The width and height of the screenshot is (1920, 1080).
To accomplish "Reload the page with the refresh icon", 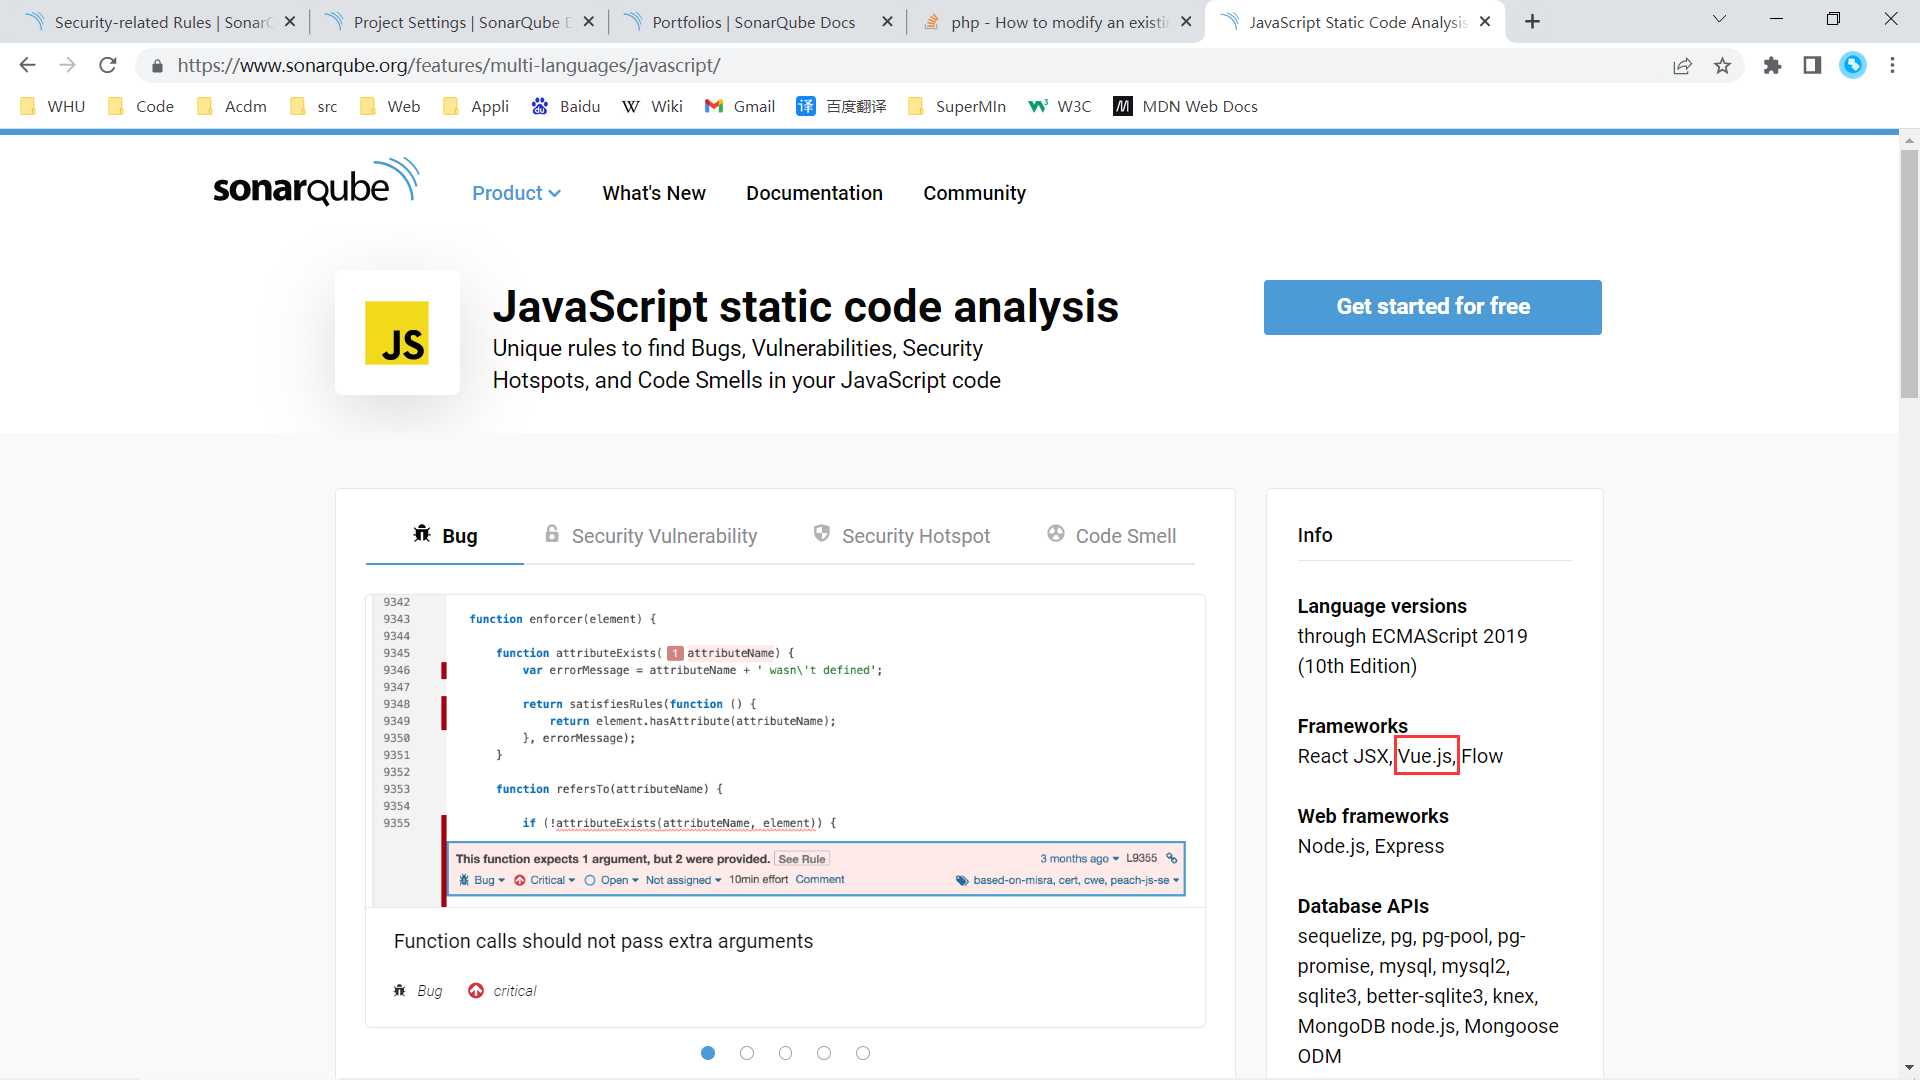I will tap(108, 65).
